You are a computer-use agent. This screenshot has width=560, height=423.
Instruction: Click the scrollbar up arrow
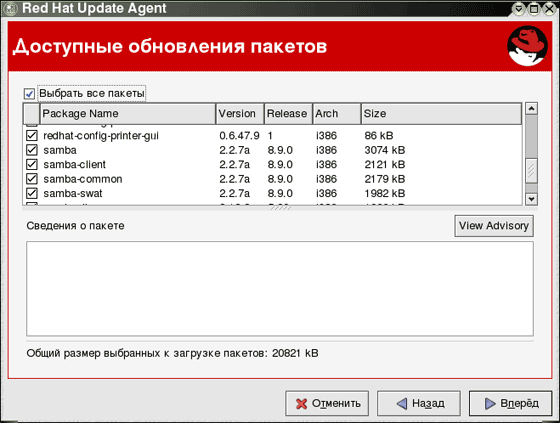531,108
